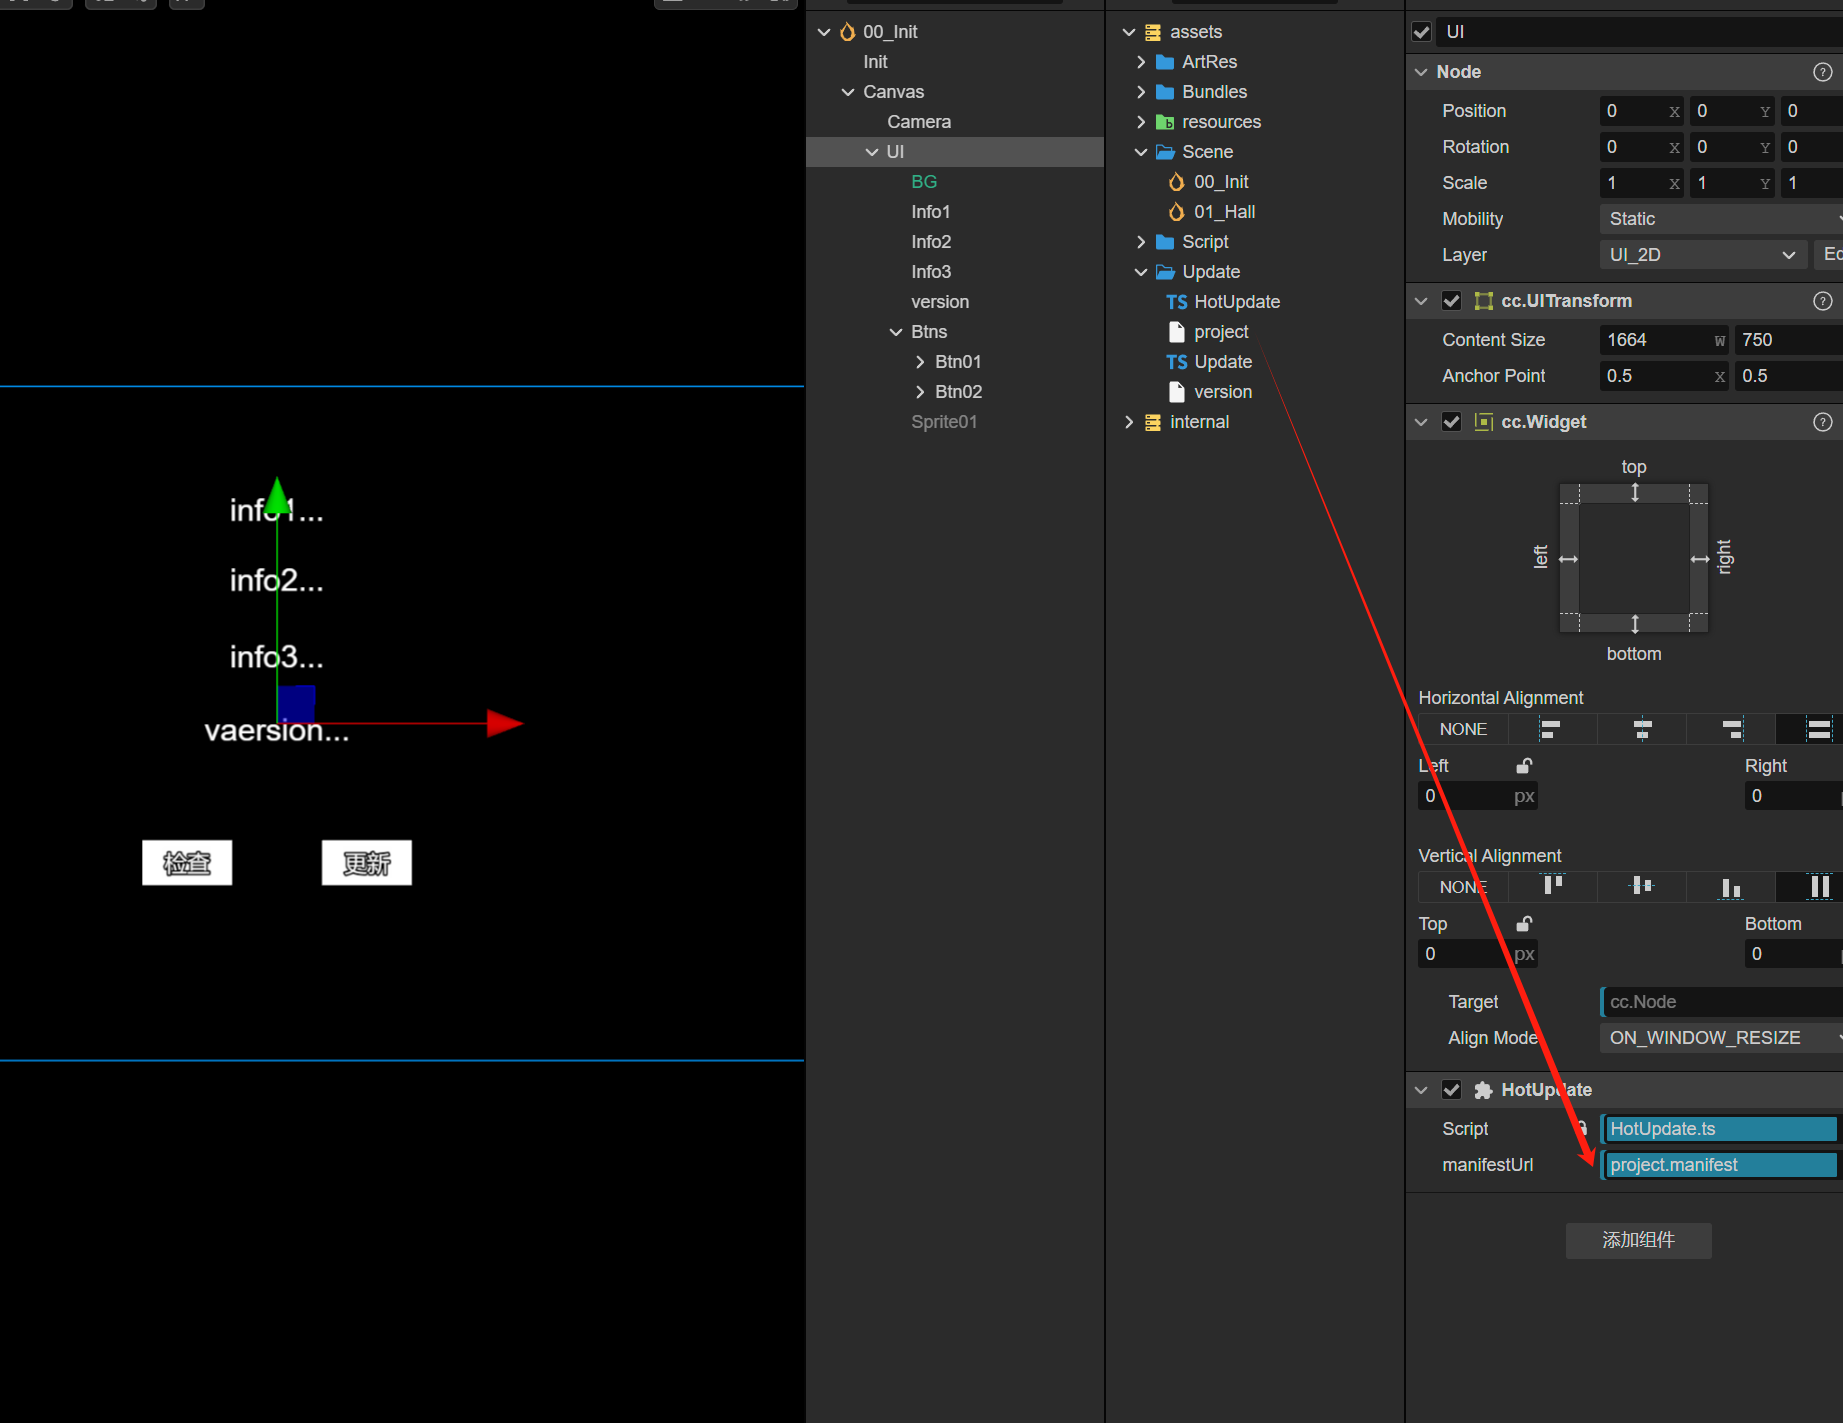
Task: Click the TS icon next to HotUpdate
Action: (x=1177, y=302)
